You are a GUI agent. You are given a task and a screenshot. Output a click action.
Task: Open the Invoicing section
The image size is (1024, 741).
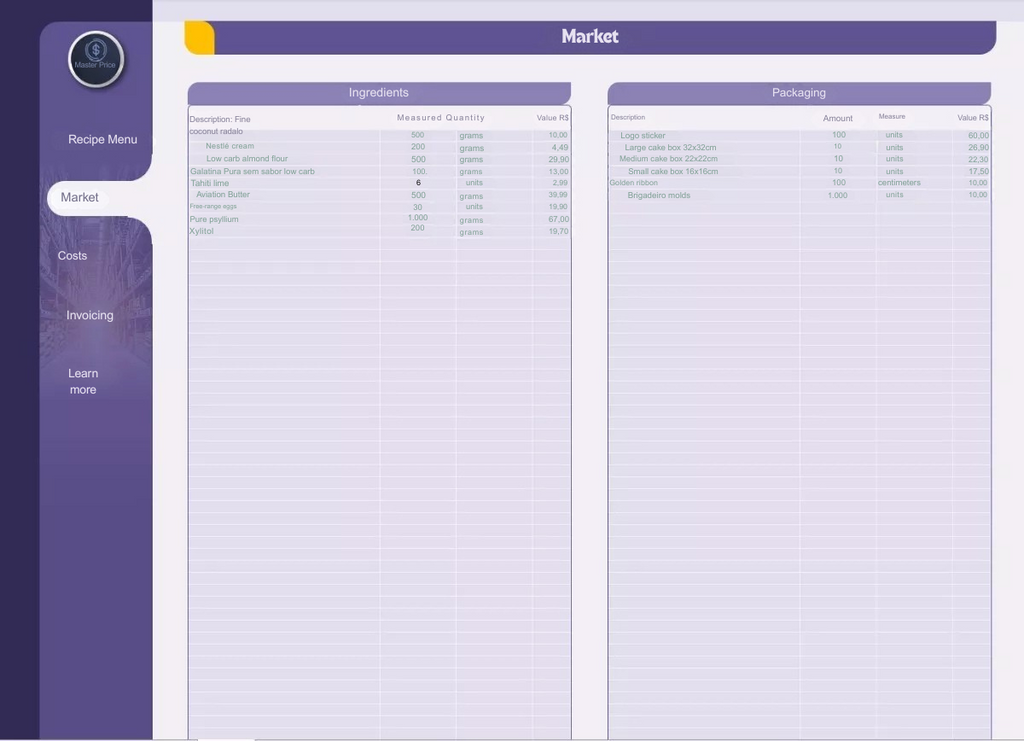tap(90, 315)
